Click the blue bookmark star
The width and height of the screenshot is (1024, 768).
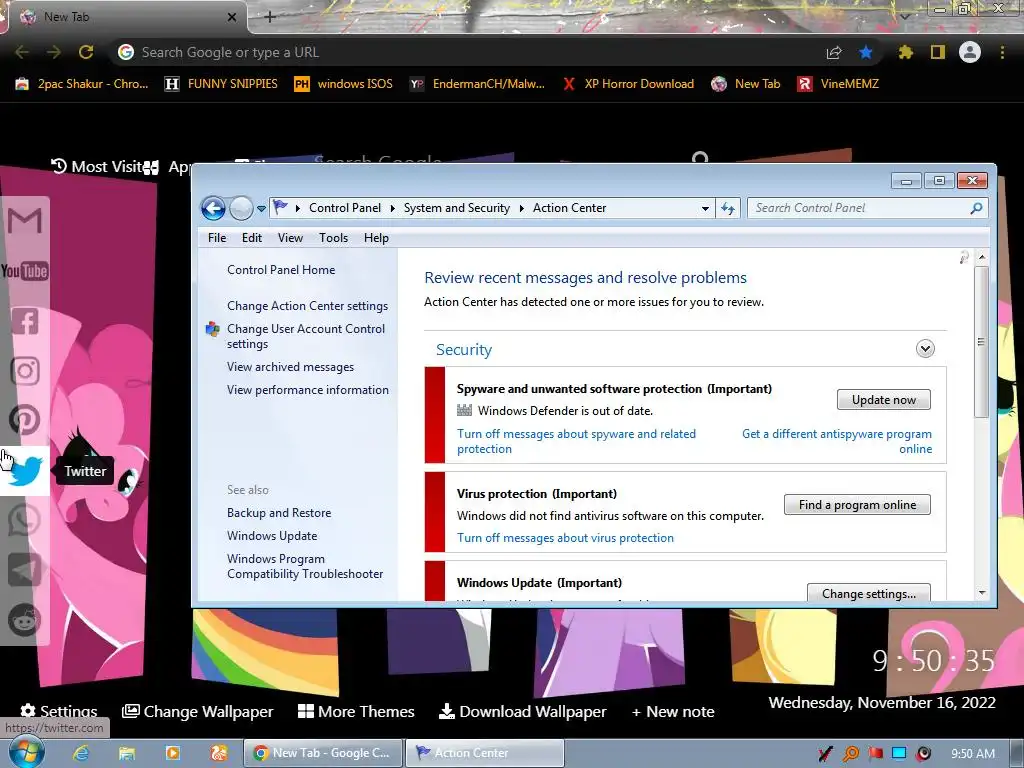pyautogui.click(x=866, y=52)
